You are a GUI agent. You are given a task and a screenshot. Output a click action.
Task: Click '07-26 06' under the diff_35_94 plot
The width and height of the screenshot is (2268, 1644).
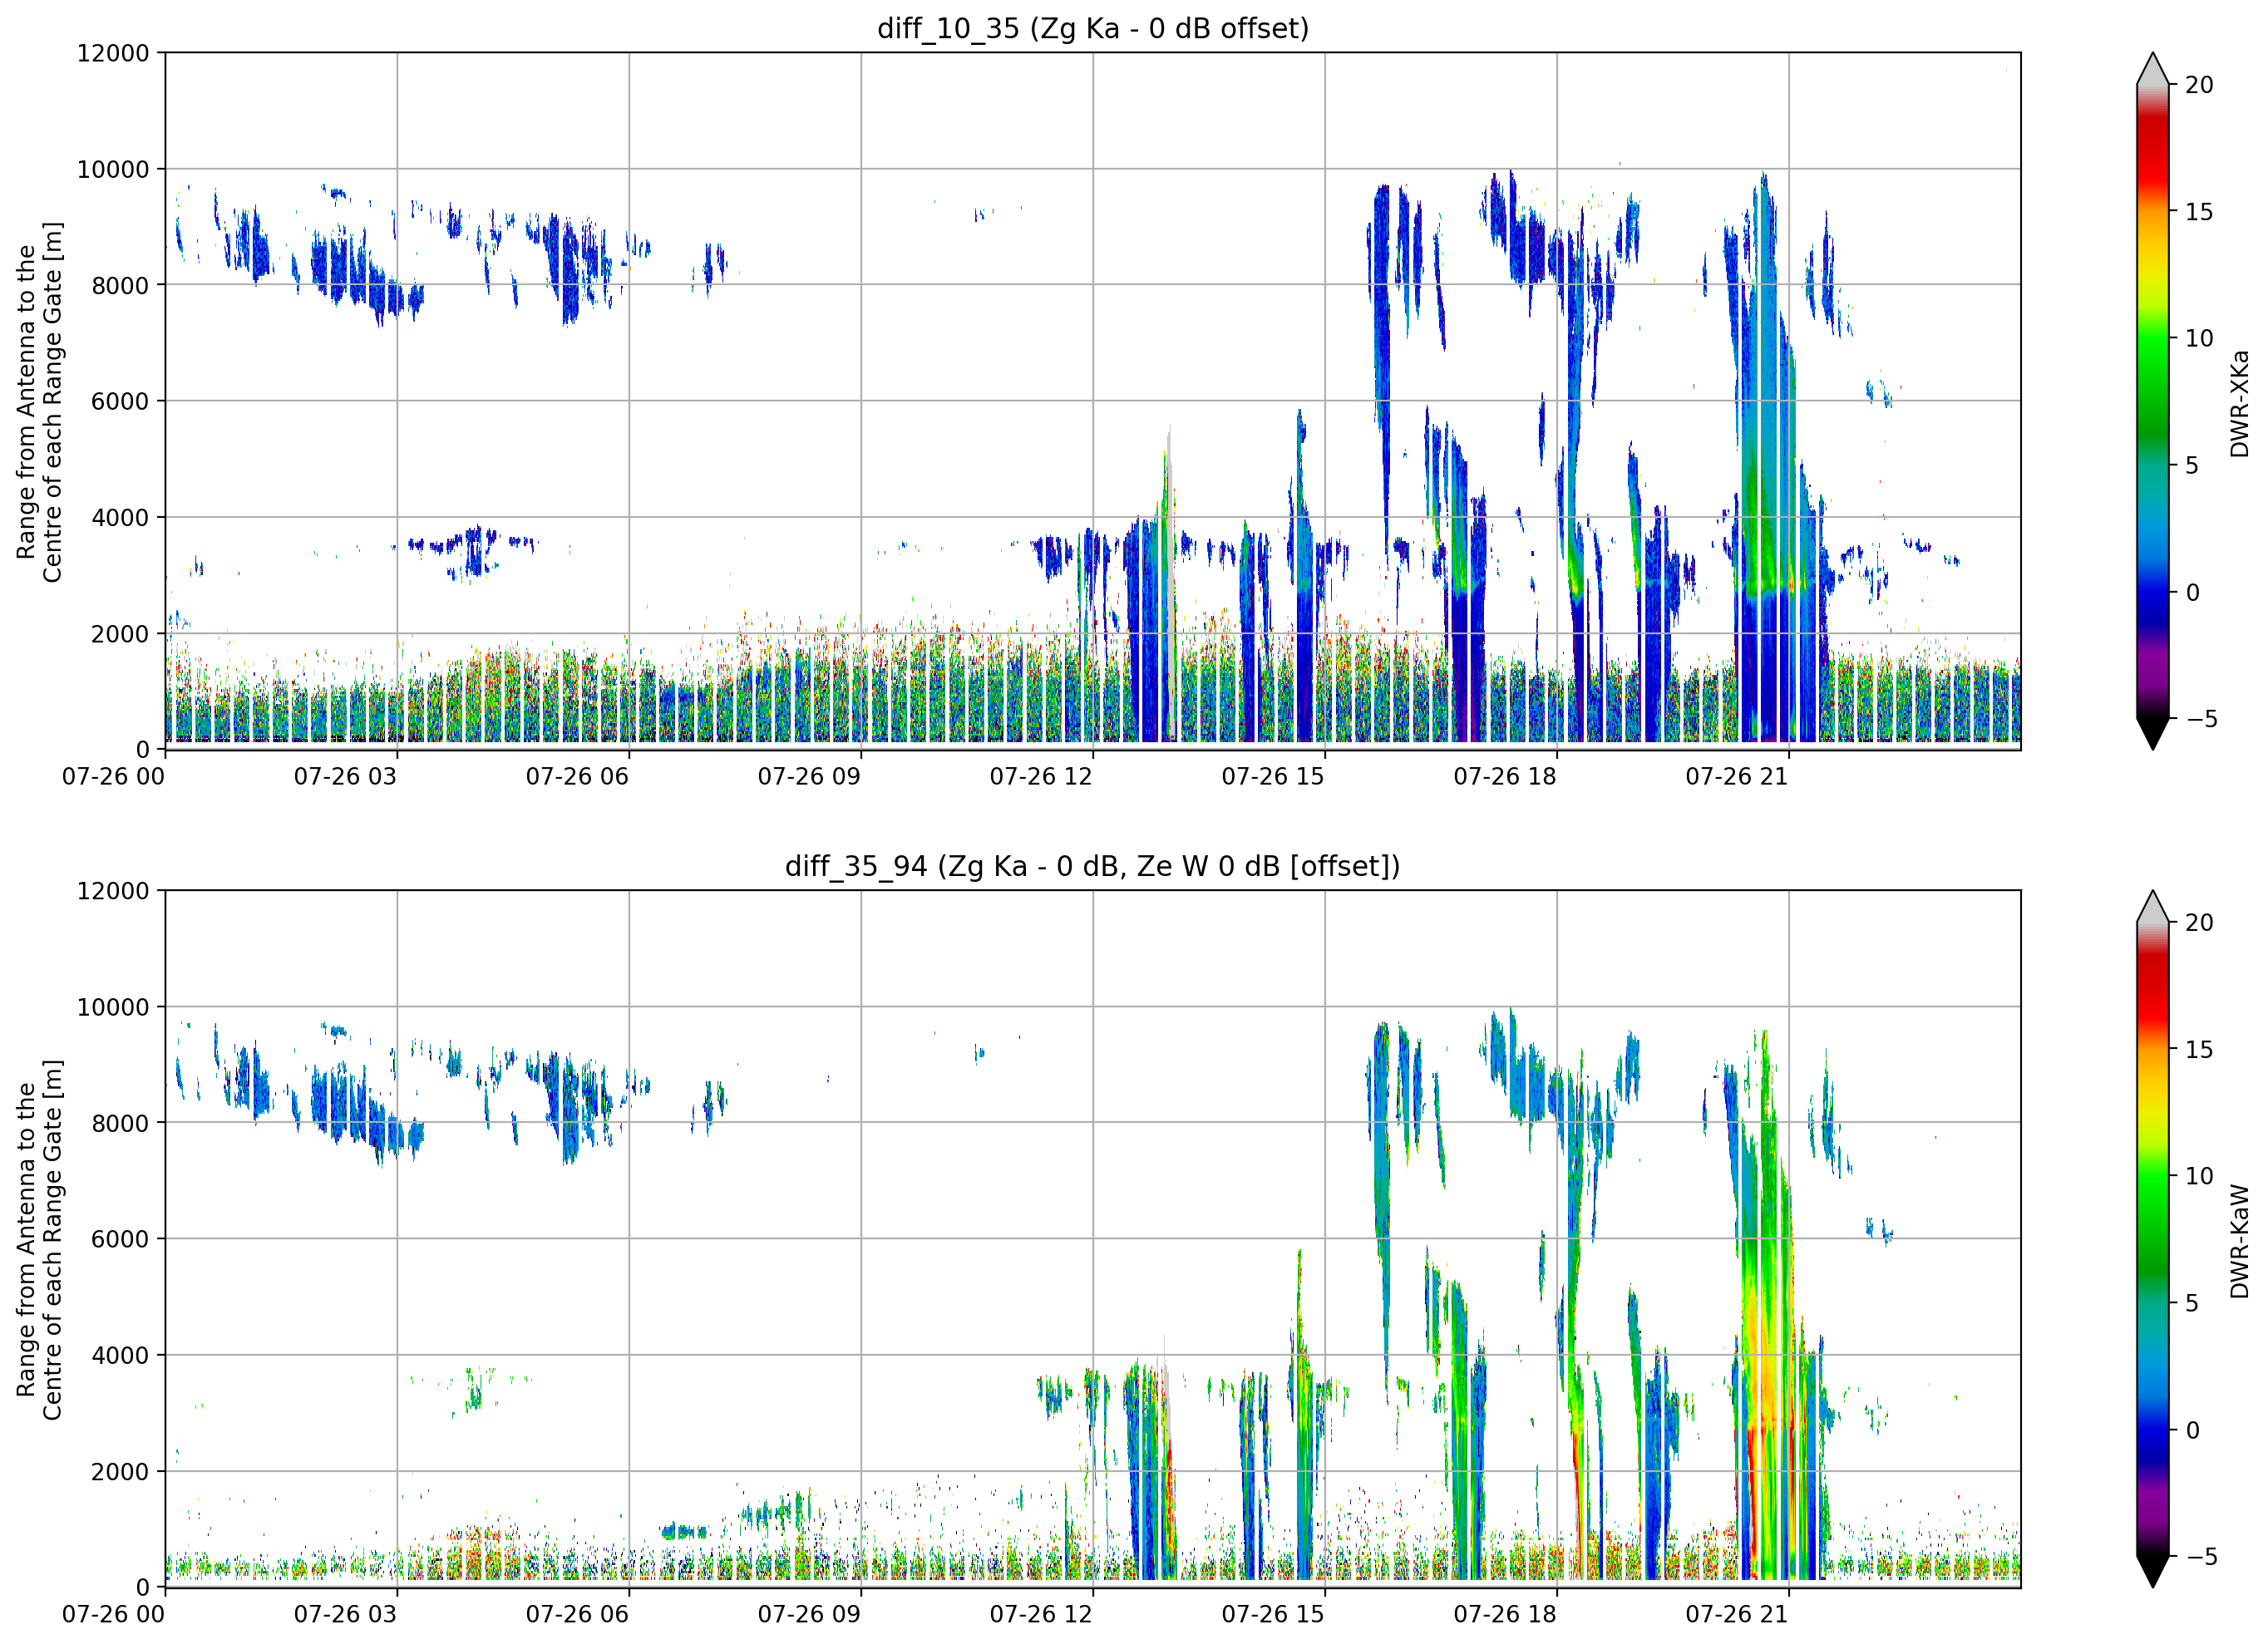(x=577, y=1615)
